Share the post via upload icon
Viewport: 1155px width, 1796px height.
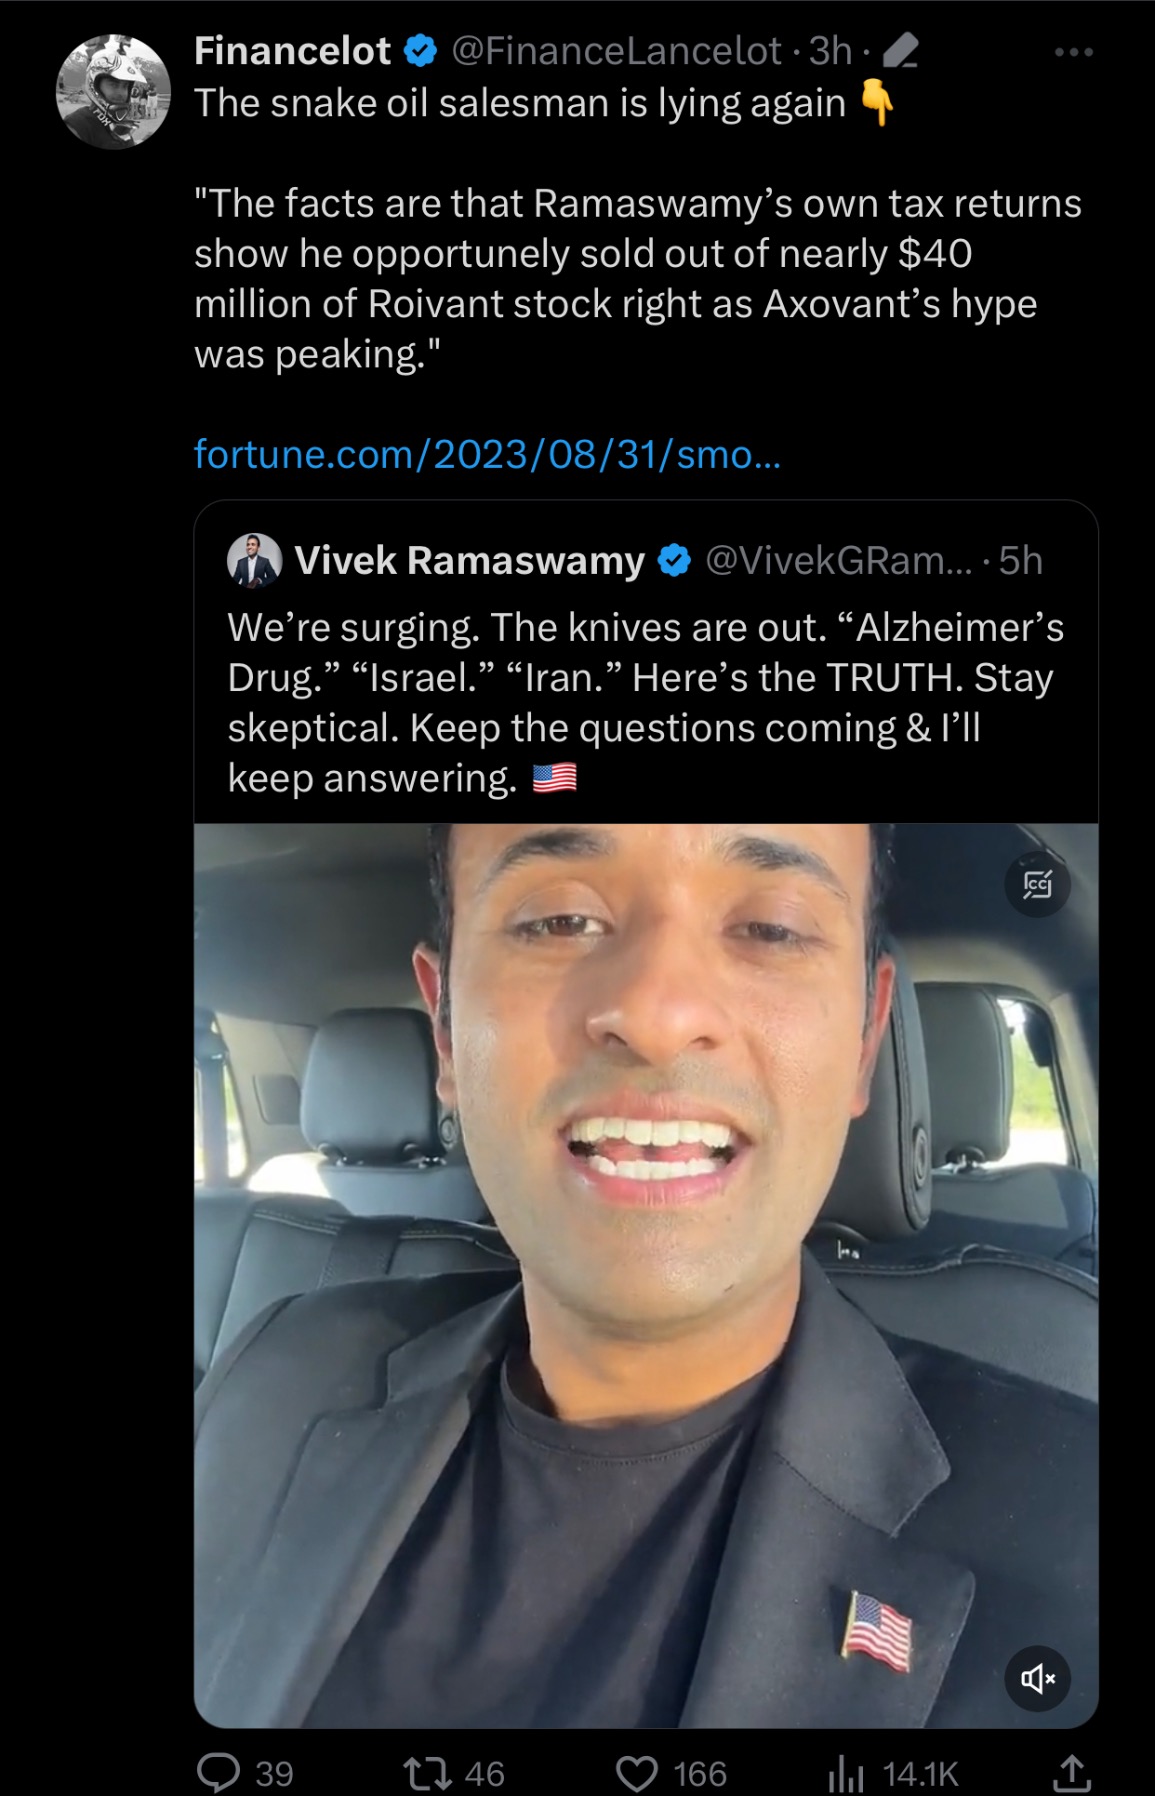coord(1071,1773)
